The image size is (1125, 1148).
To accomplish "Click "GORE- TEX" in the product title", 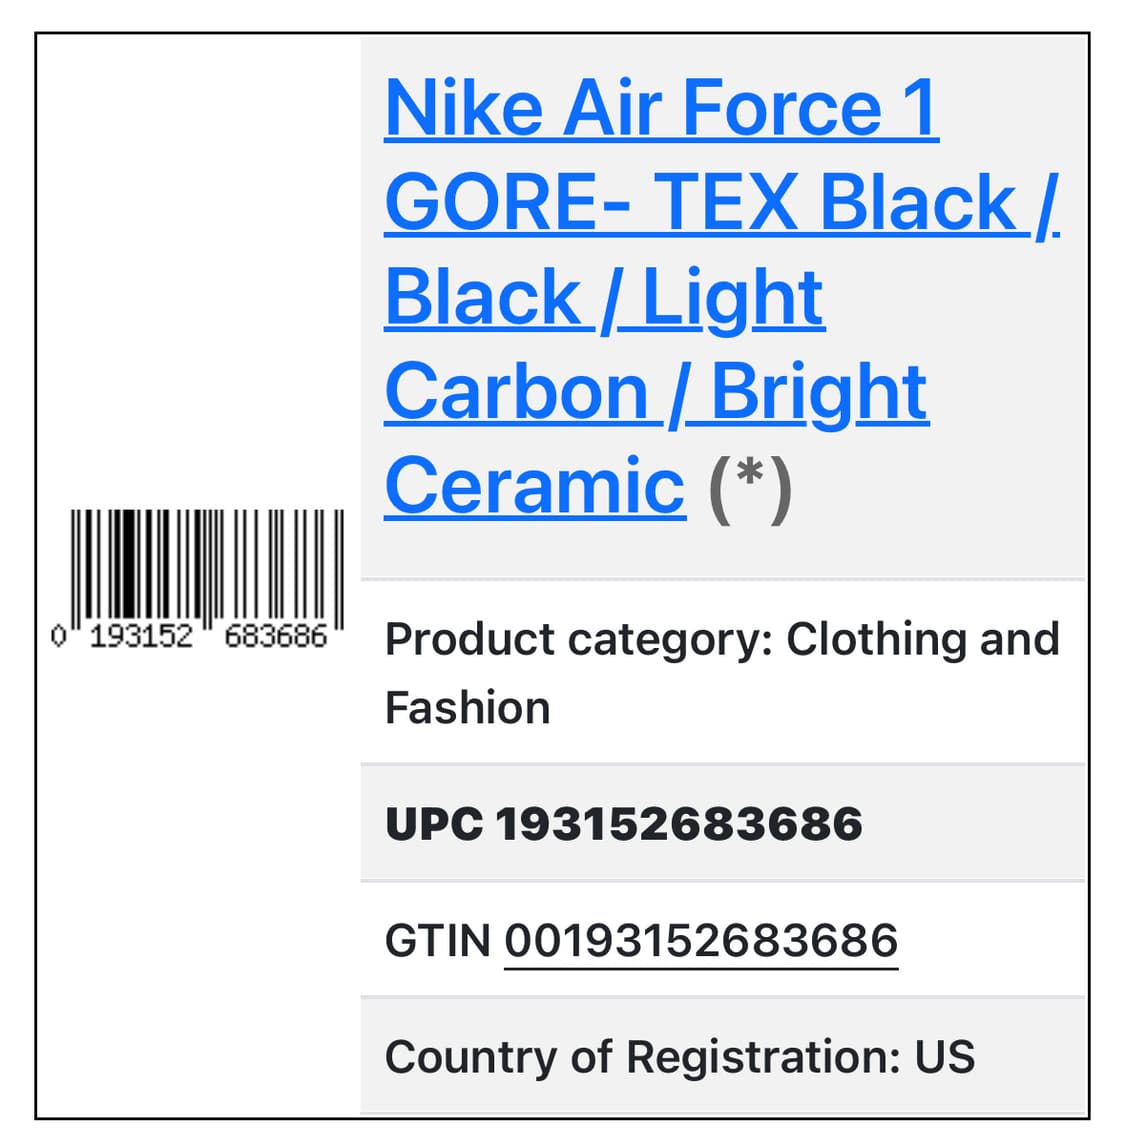I will pos(590,202).
